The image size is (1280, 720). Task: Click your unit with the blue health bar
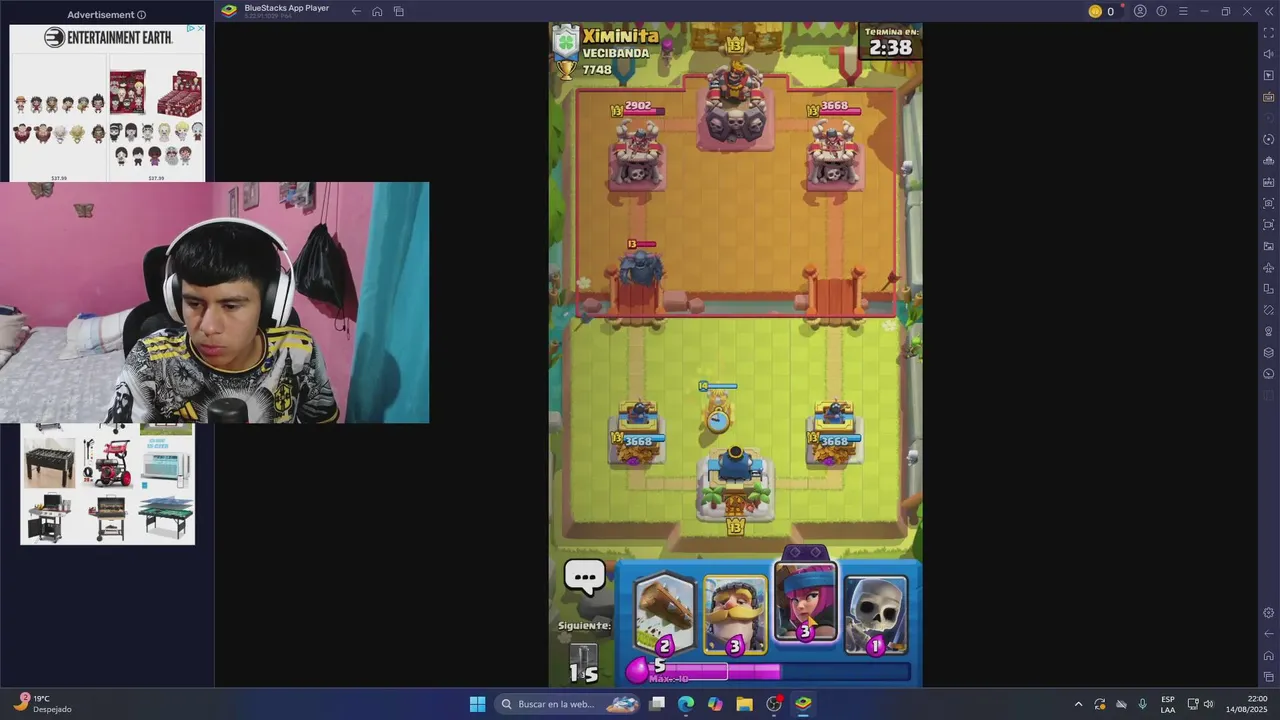pos(718,412)
